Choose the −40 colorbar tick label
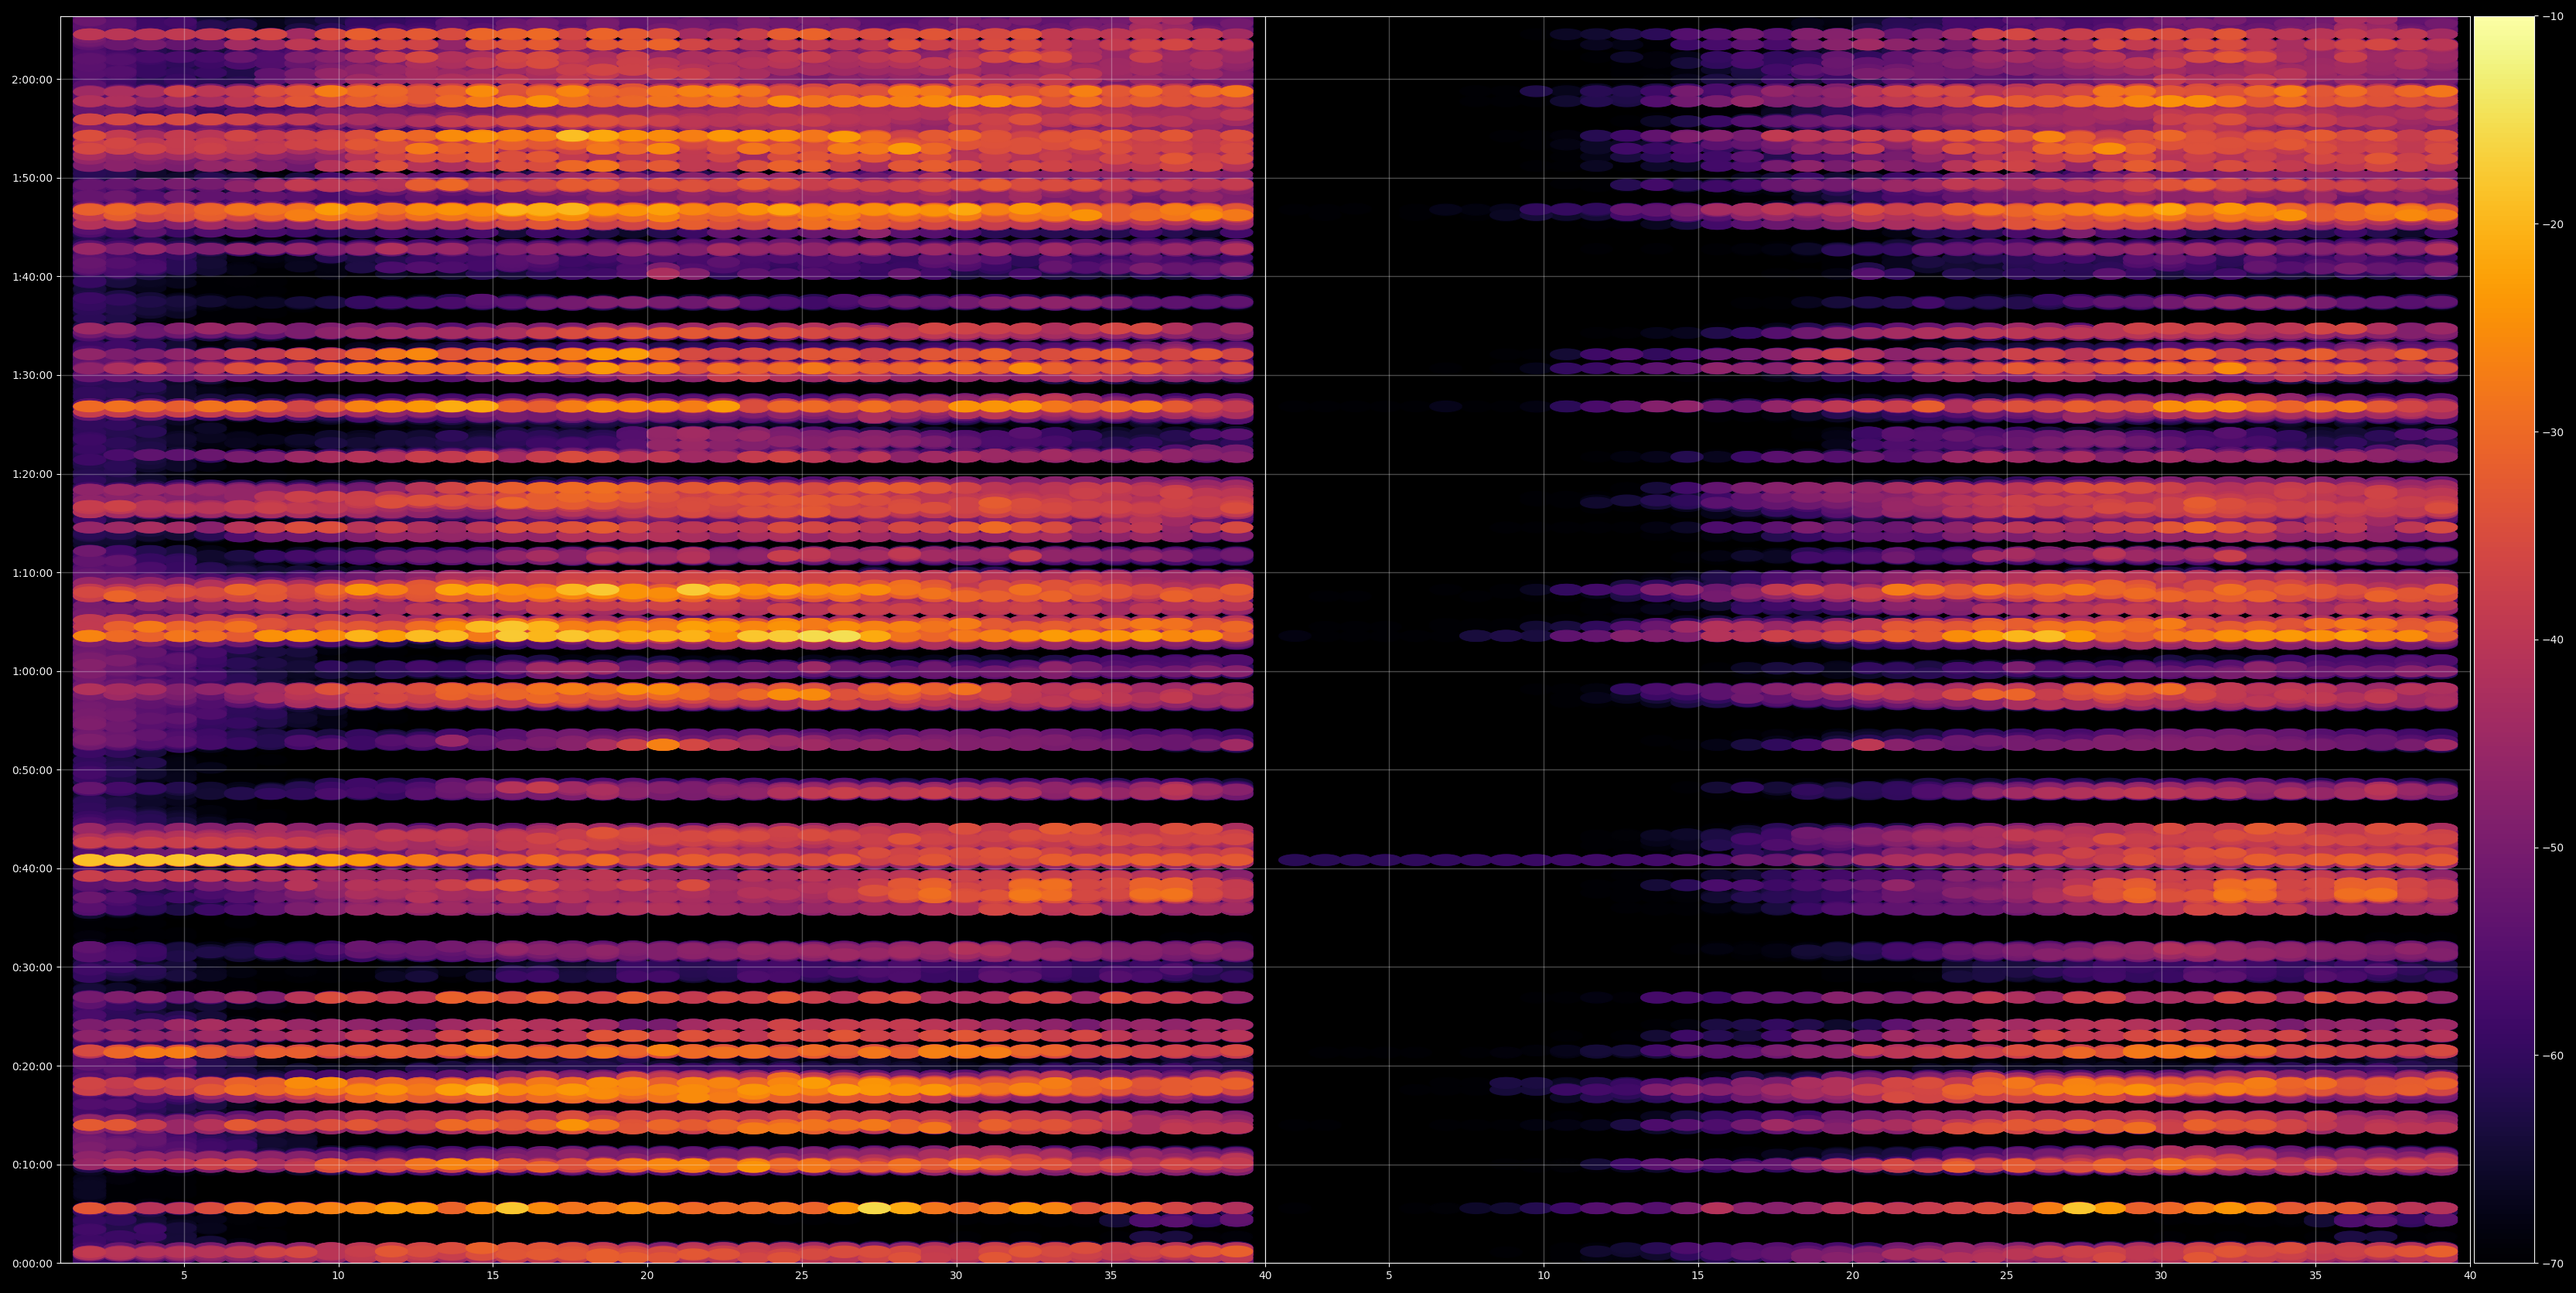The height and width of the screenshot is (1293, 2576). 2553,640
